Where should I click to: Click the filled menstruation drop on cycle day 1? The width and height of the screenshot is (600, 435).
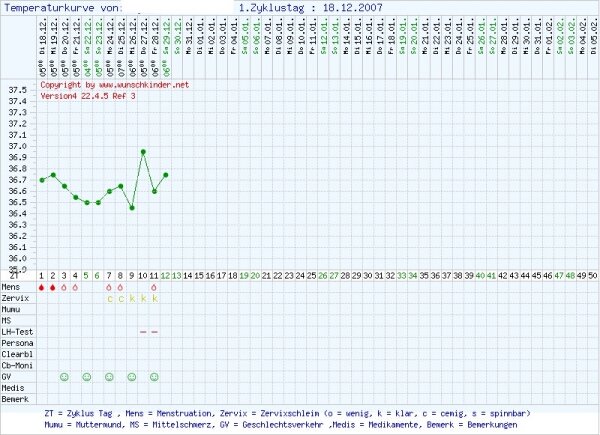(42, 287)
